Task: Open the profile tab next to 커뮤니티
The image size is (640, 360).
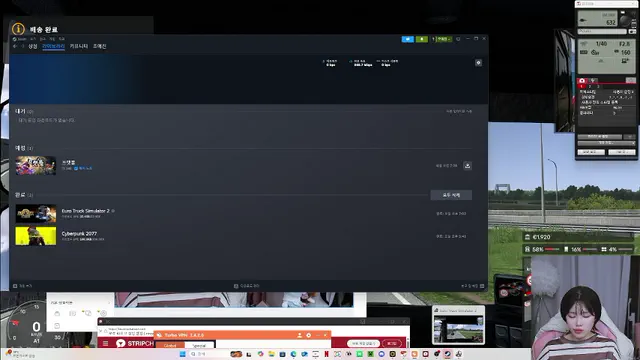Action: pos(100,47)
